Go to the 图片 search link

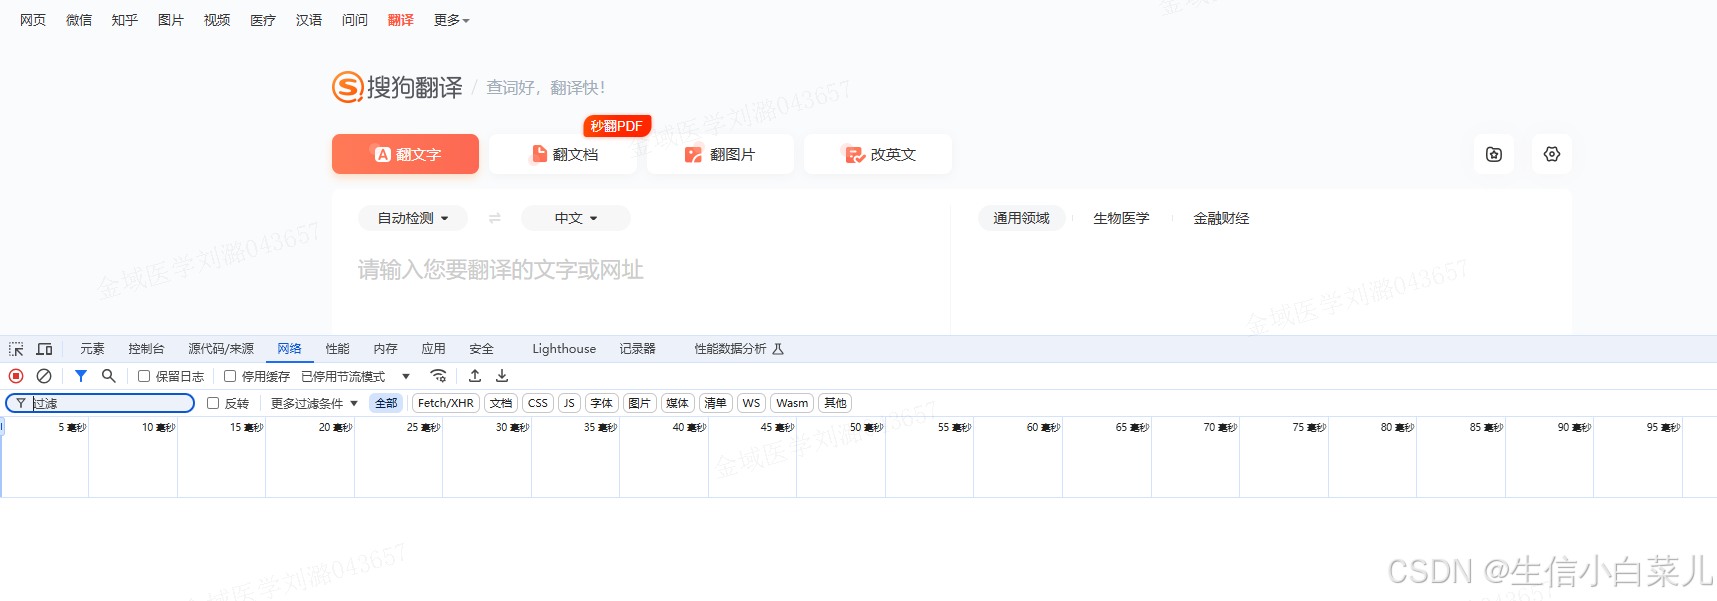point(171,20)
